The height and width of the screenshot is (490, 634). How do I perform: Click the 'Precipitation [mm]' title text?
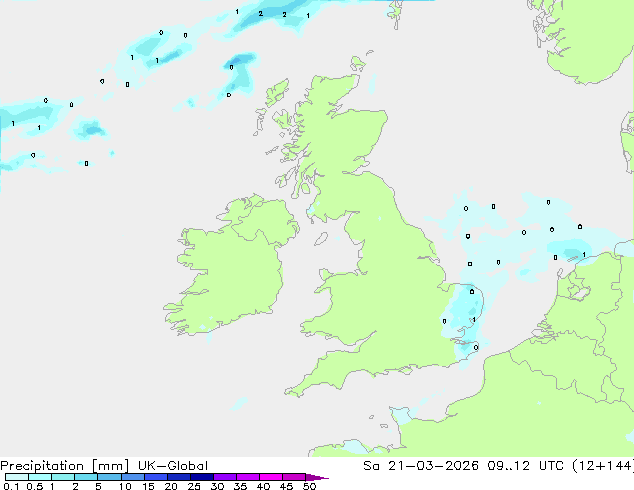pos(64,466)
